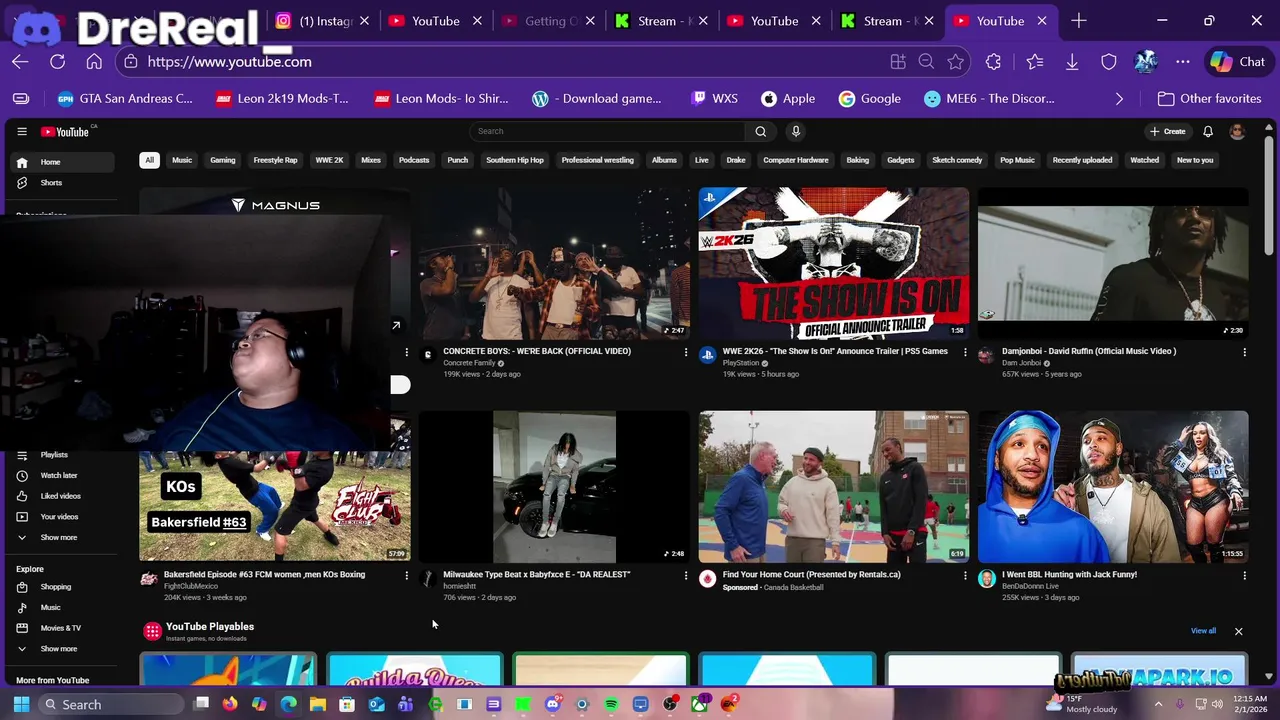Select the Freestyle Rap filter chip
Screen dimensions: 1280x720
(x=275, y=160)
